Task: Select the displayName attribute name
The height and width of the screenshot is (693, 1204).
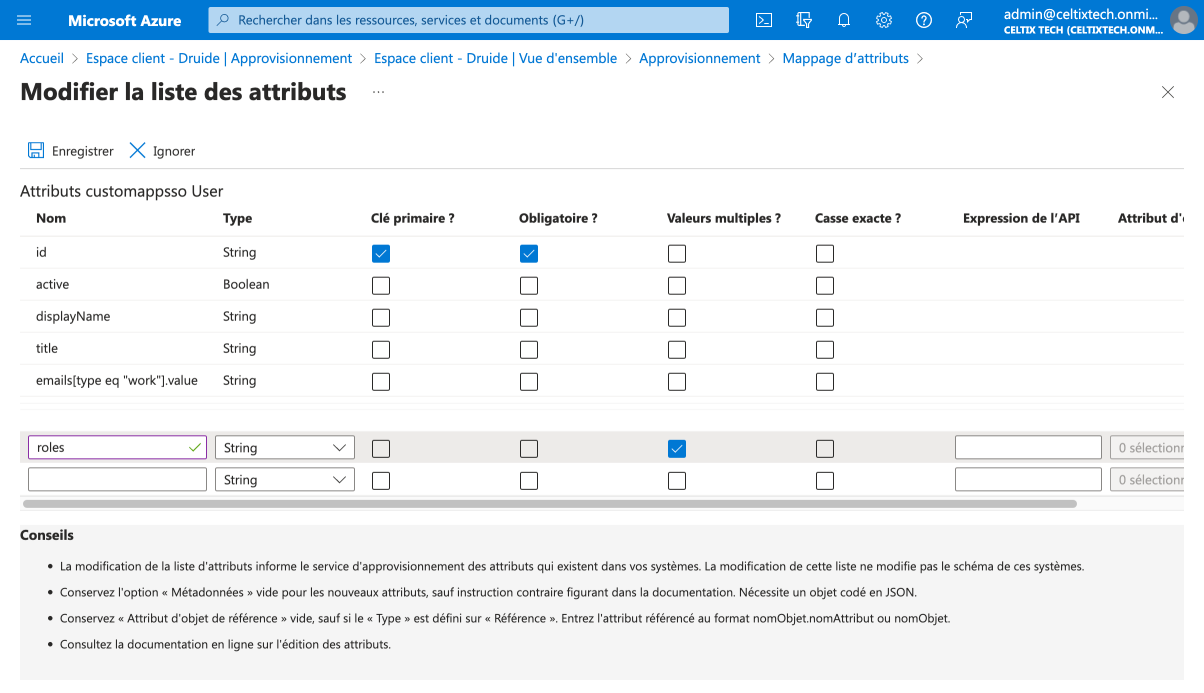Action: click(73, 316)
